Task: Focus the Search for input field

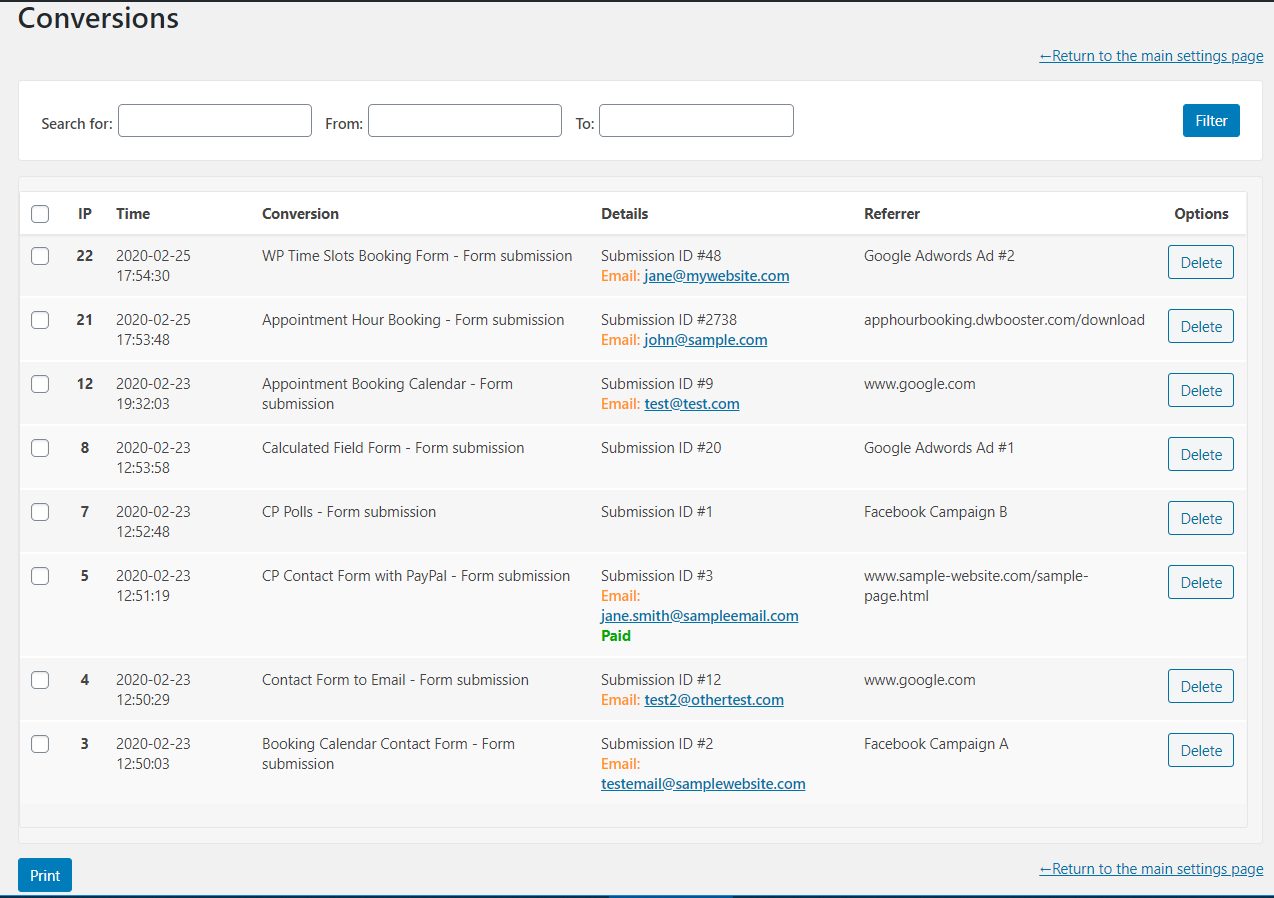Action: (x=215, y=120)
